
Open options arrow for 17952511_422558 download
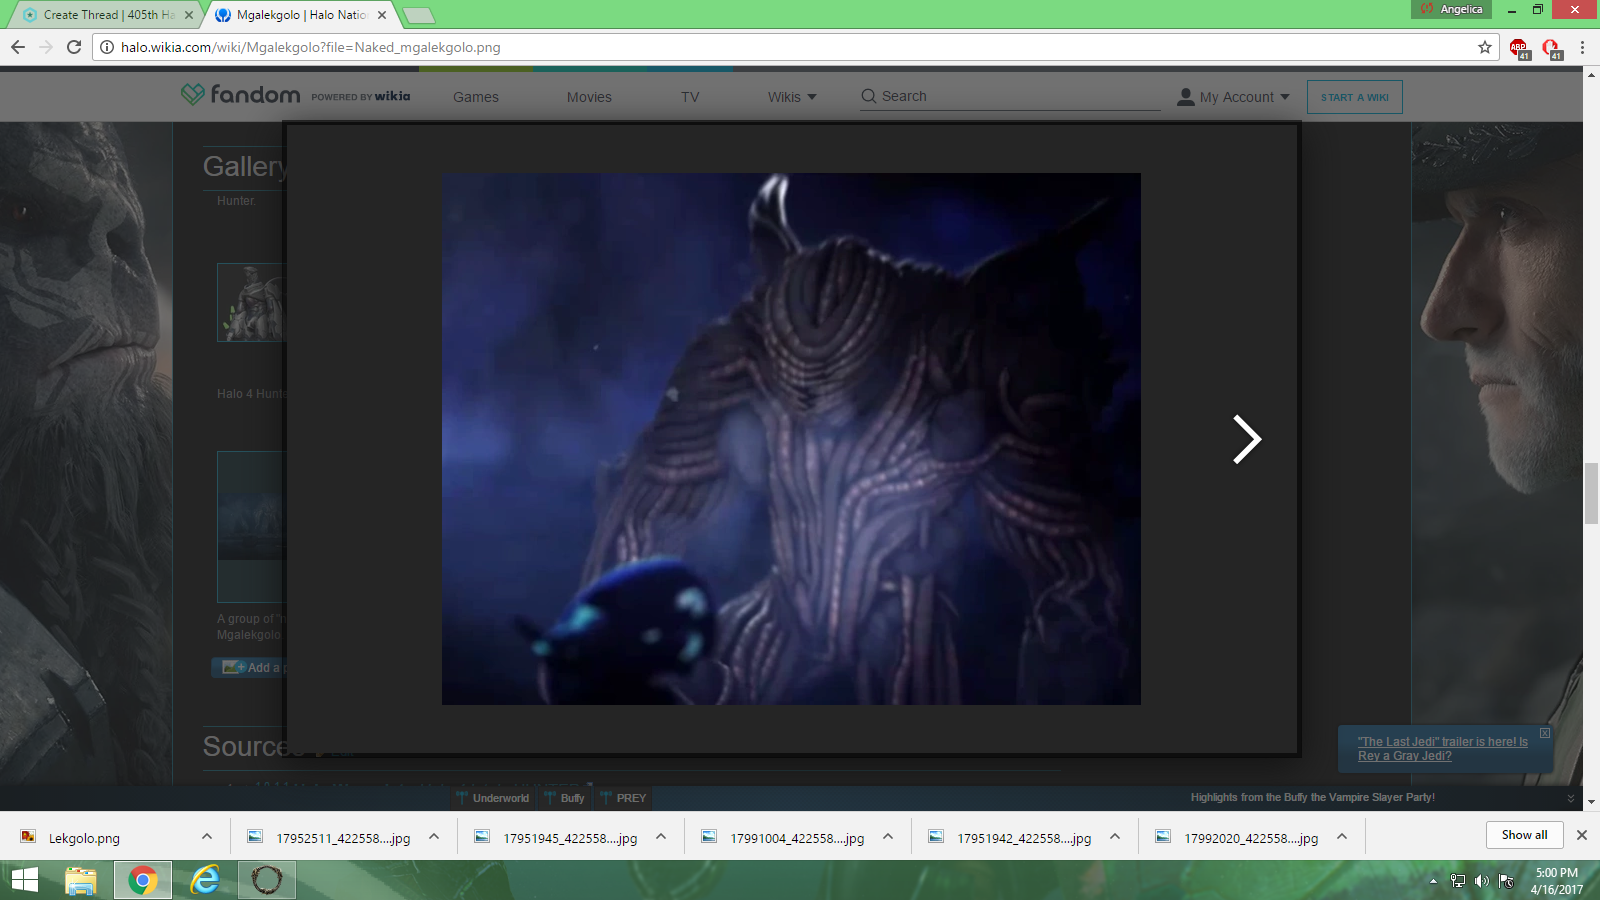434,837
